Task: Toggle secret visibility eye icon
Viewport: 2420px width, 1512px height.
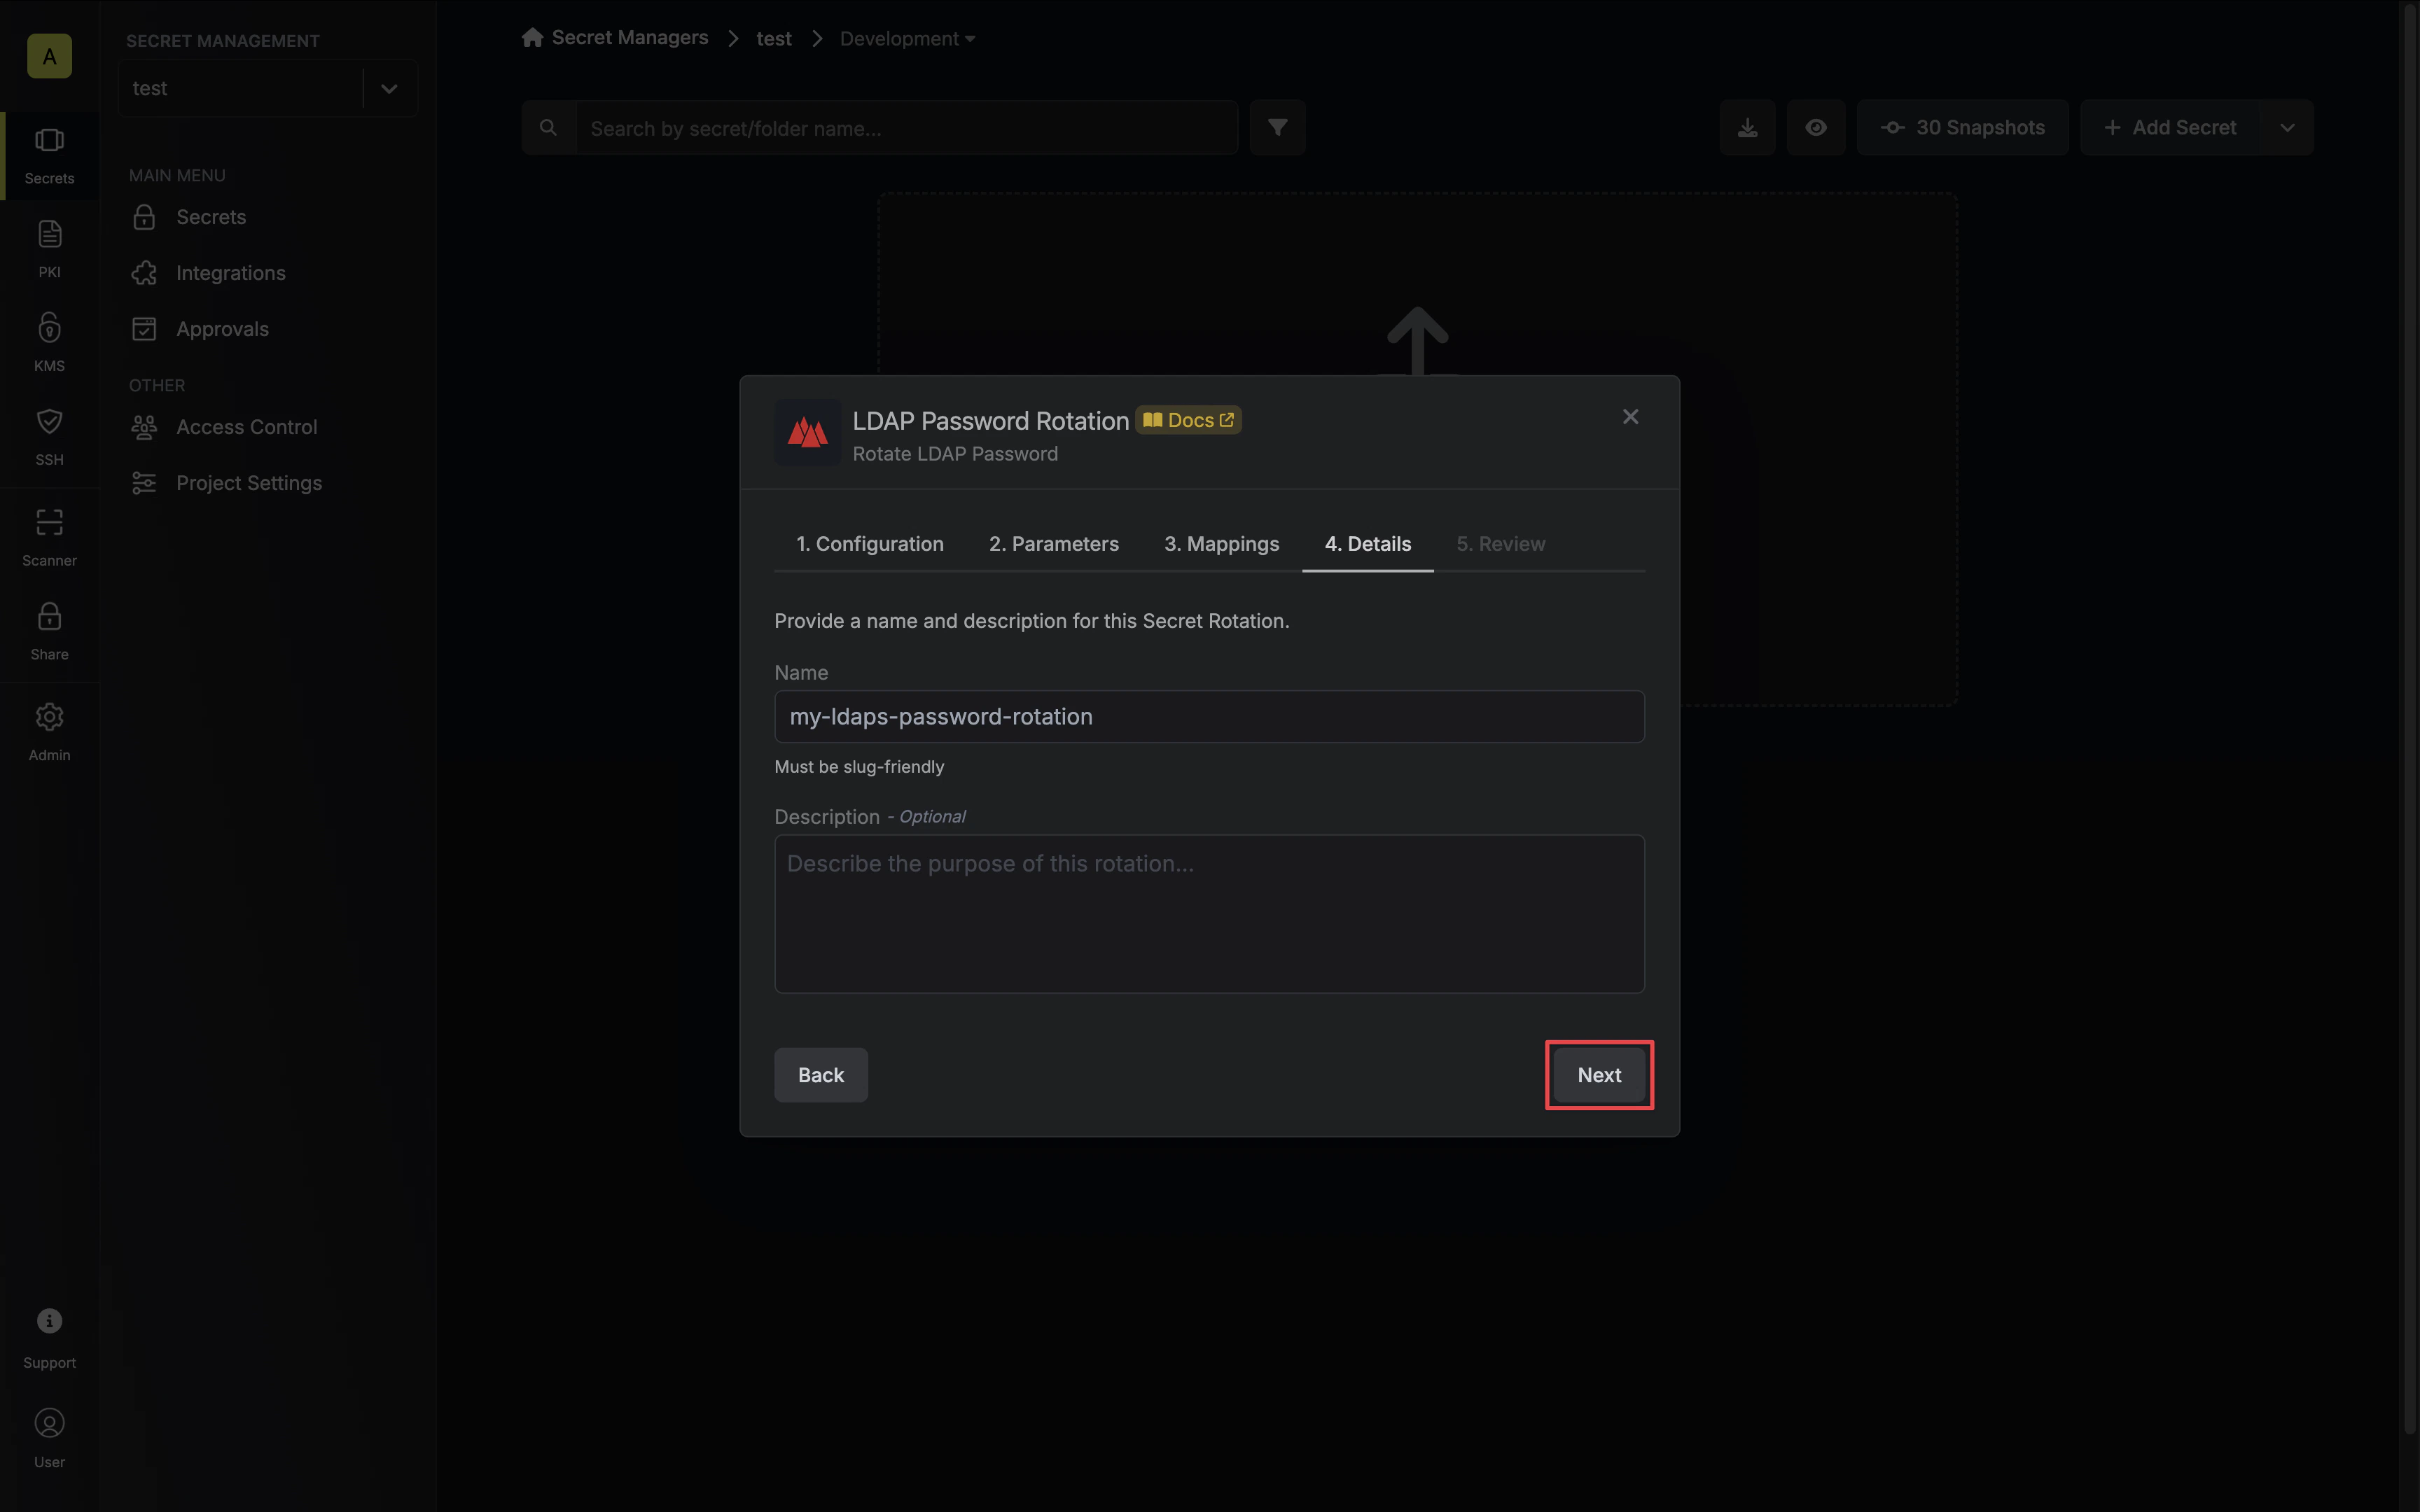Action: [x=1816, y=127]
